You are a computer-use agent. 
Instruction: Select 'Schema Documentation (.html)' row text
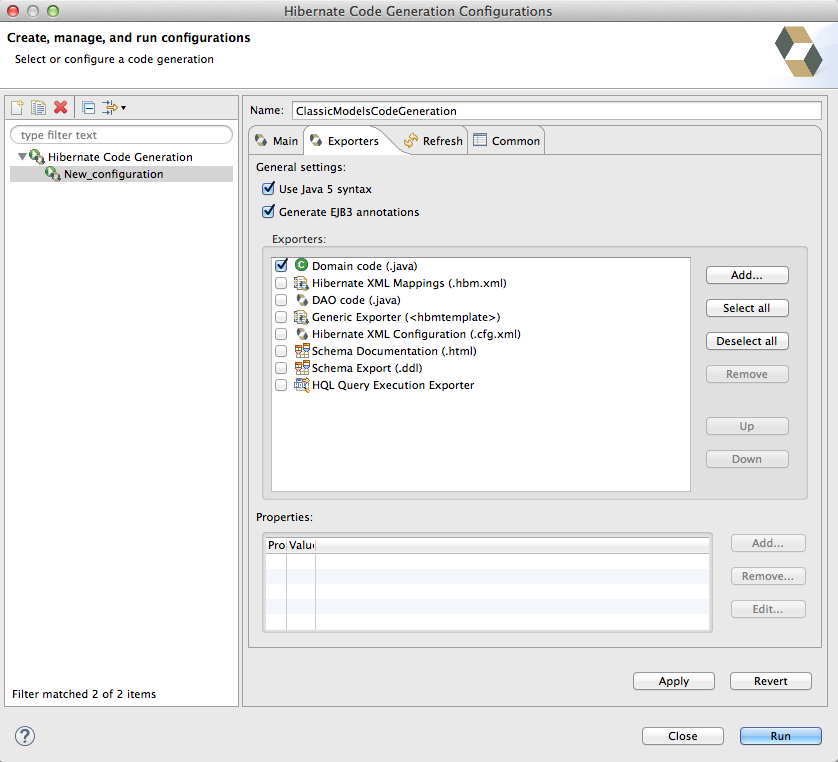coord(394,351)
